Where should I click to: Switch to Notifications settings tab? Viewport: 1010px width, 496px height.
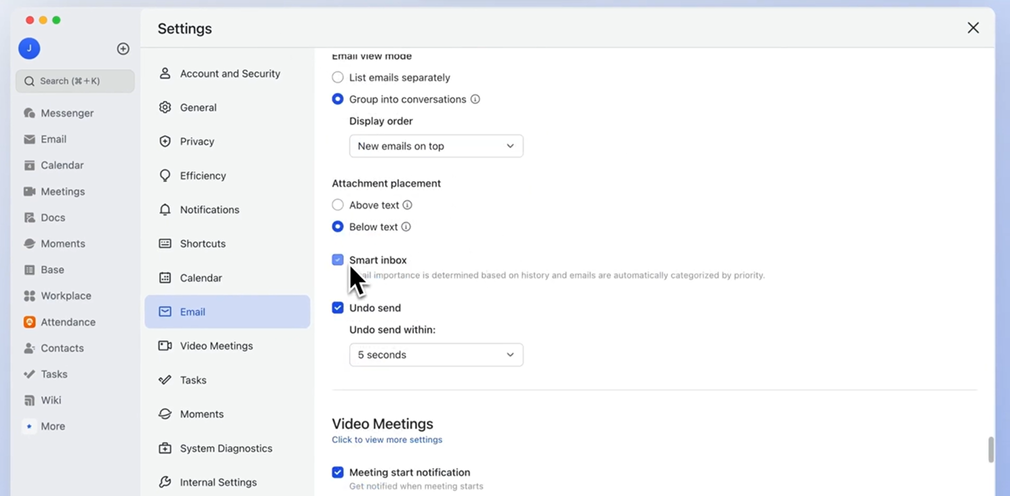[x=209, y=210]
